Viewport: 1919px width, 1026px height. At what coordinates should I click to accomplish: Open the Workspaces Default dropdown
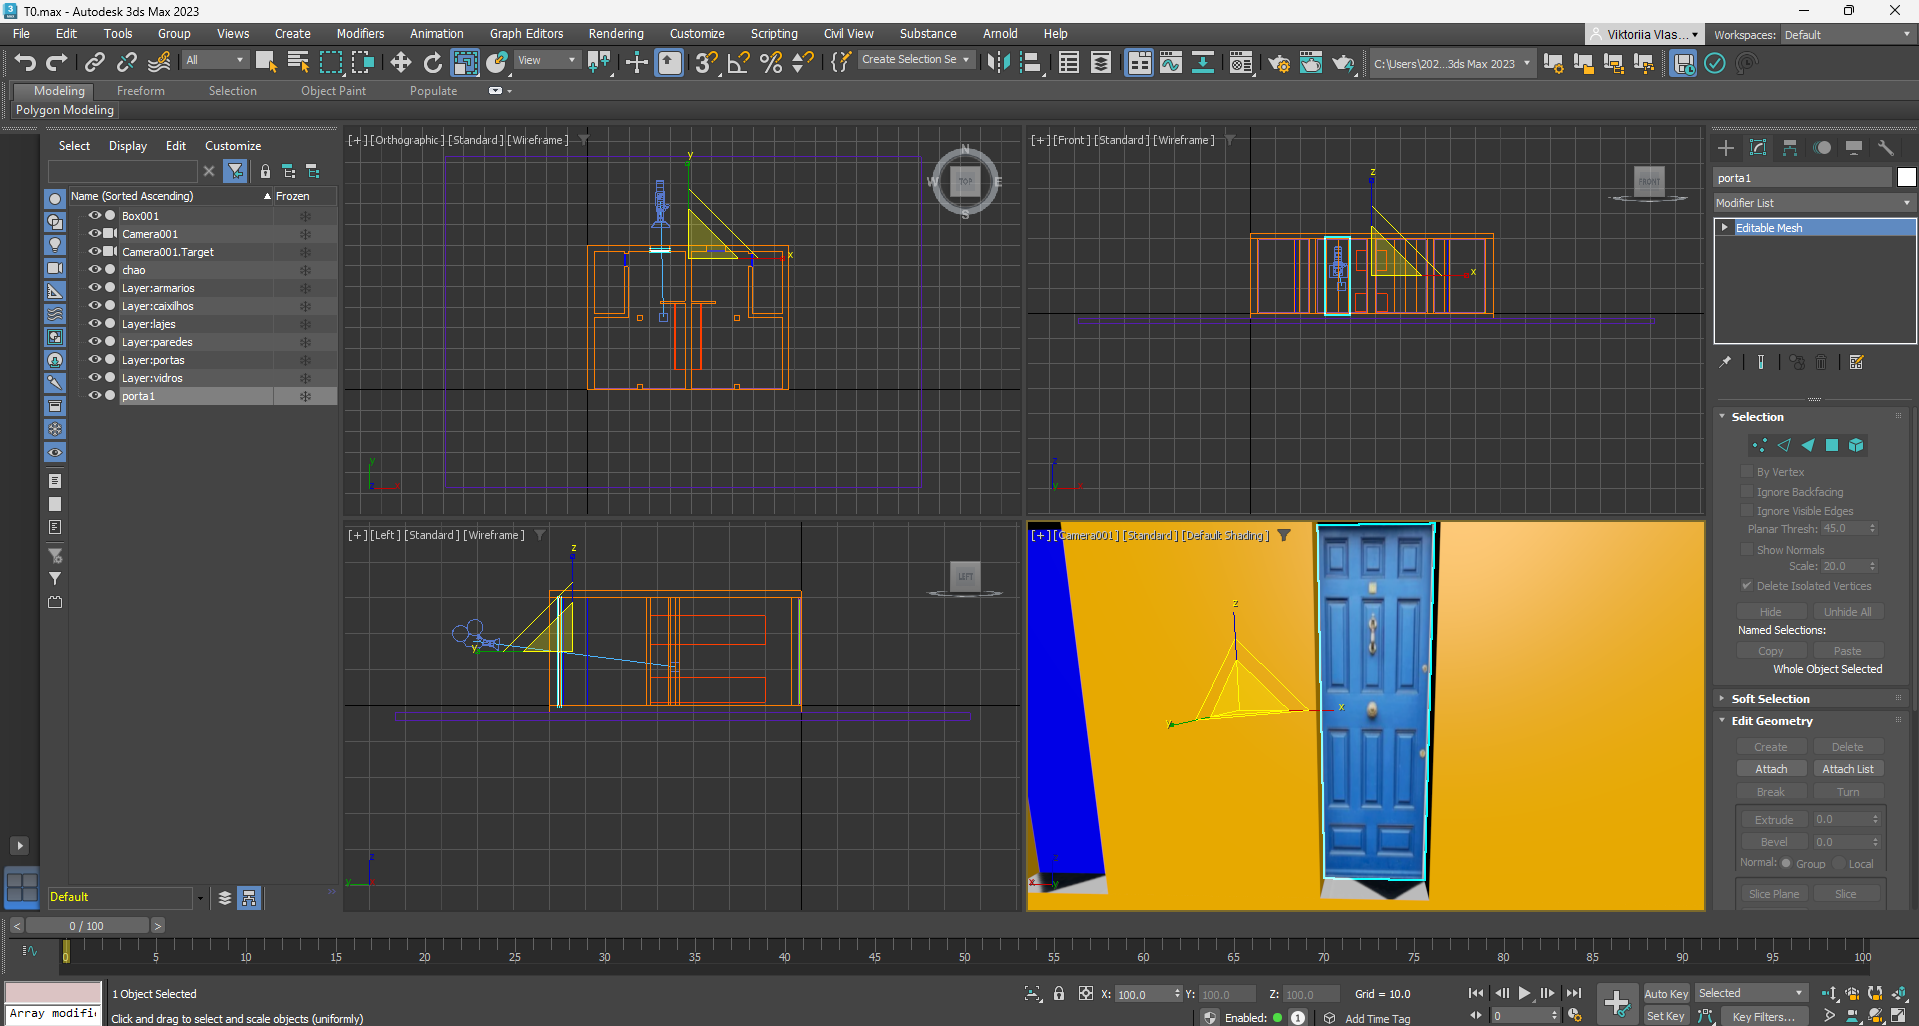tap(1846, 35)
